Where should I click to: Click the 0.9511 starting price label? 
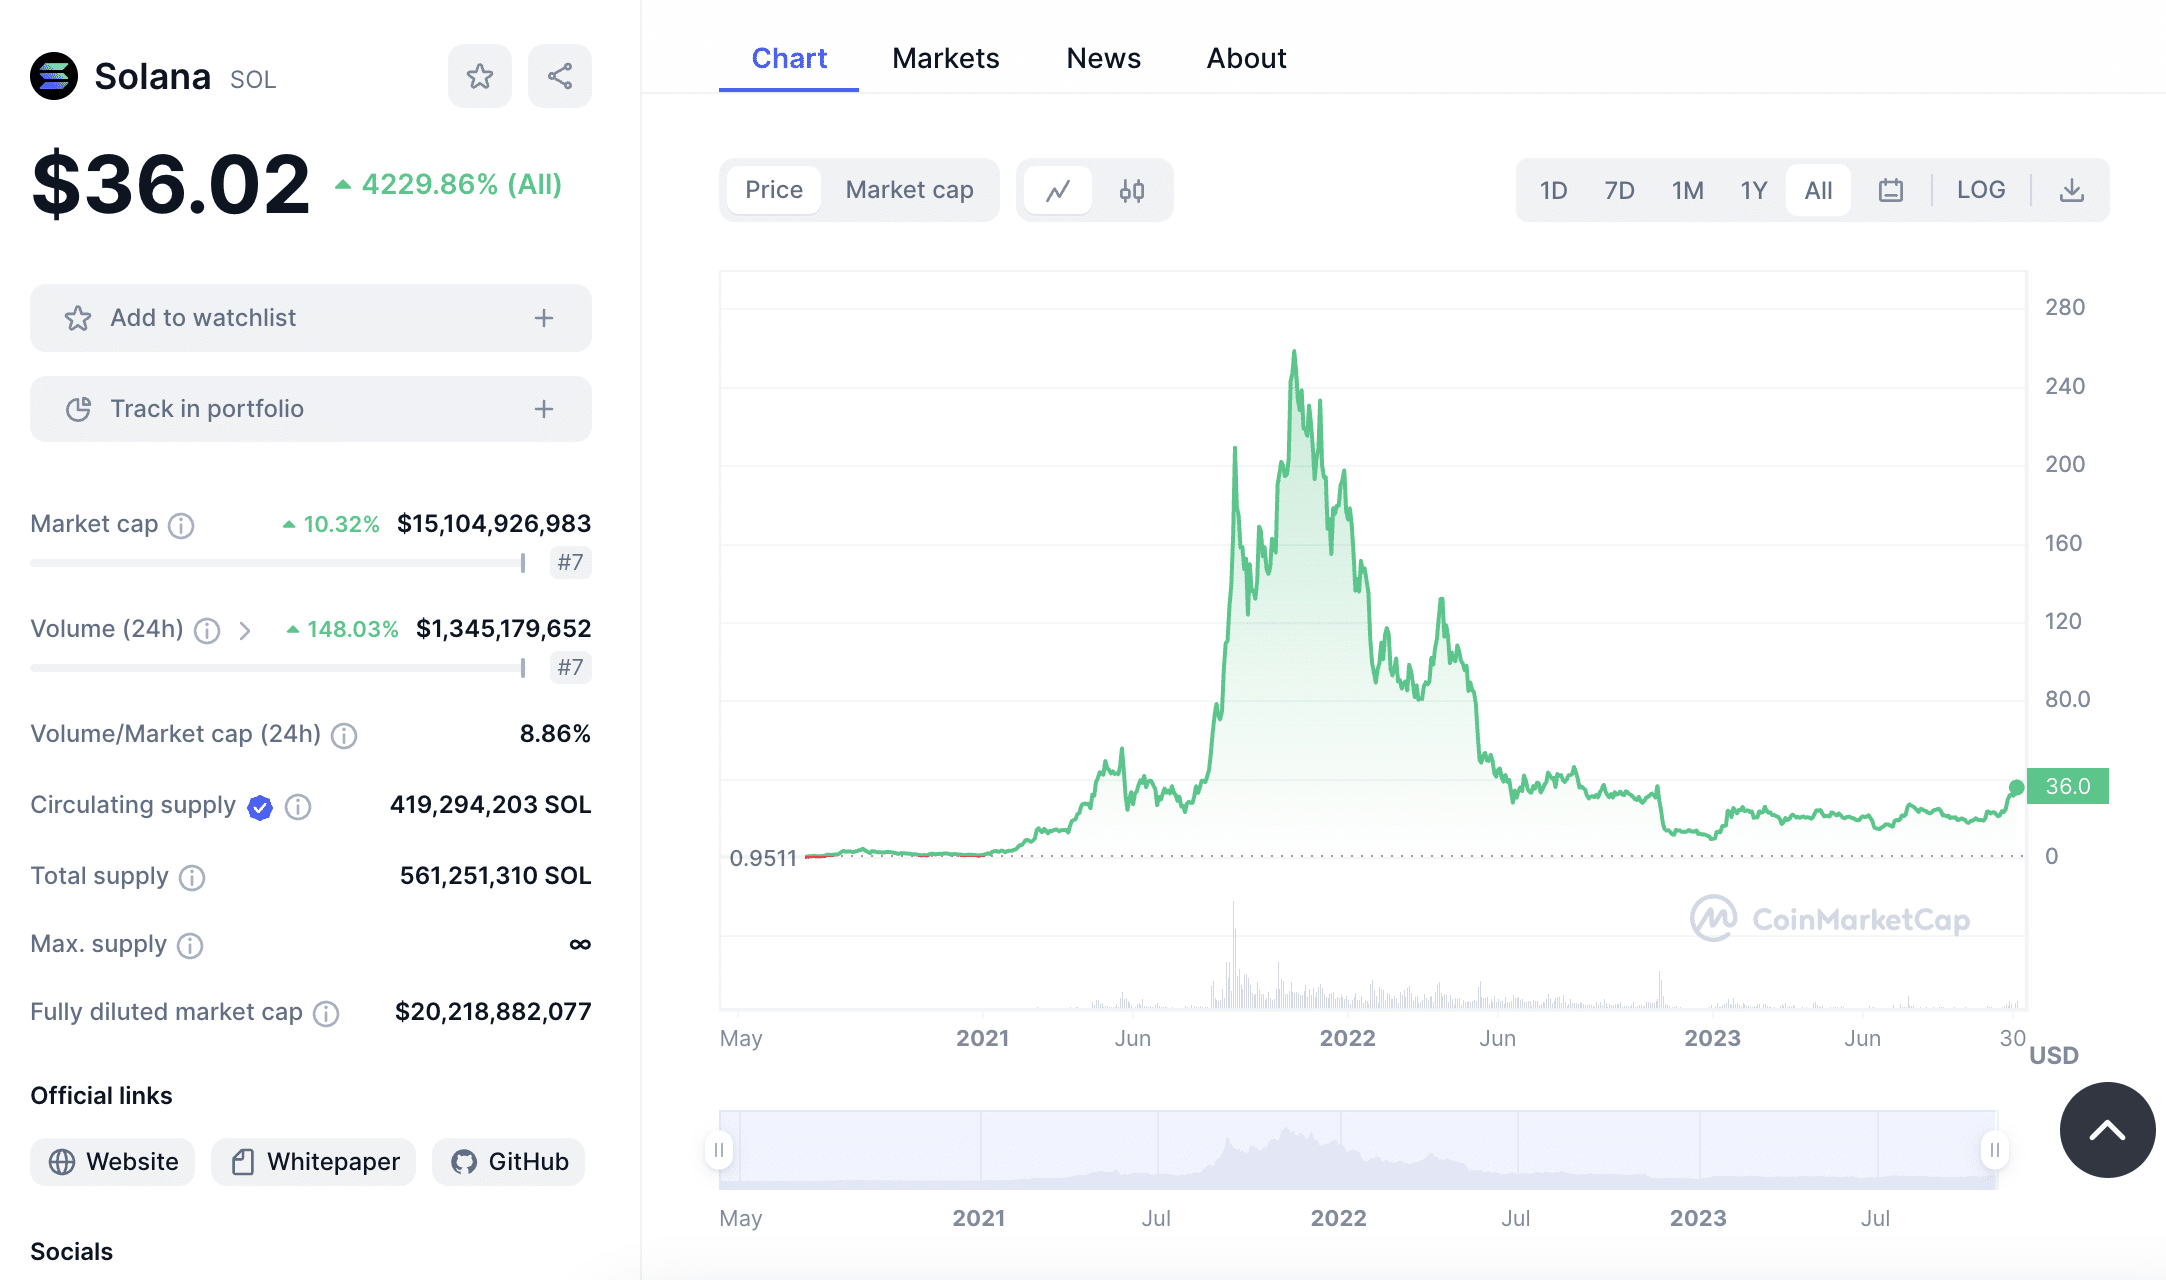point(763,858)
